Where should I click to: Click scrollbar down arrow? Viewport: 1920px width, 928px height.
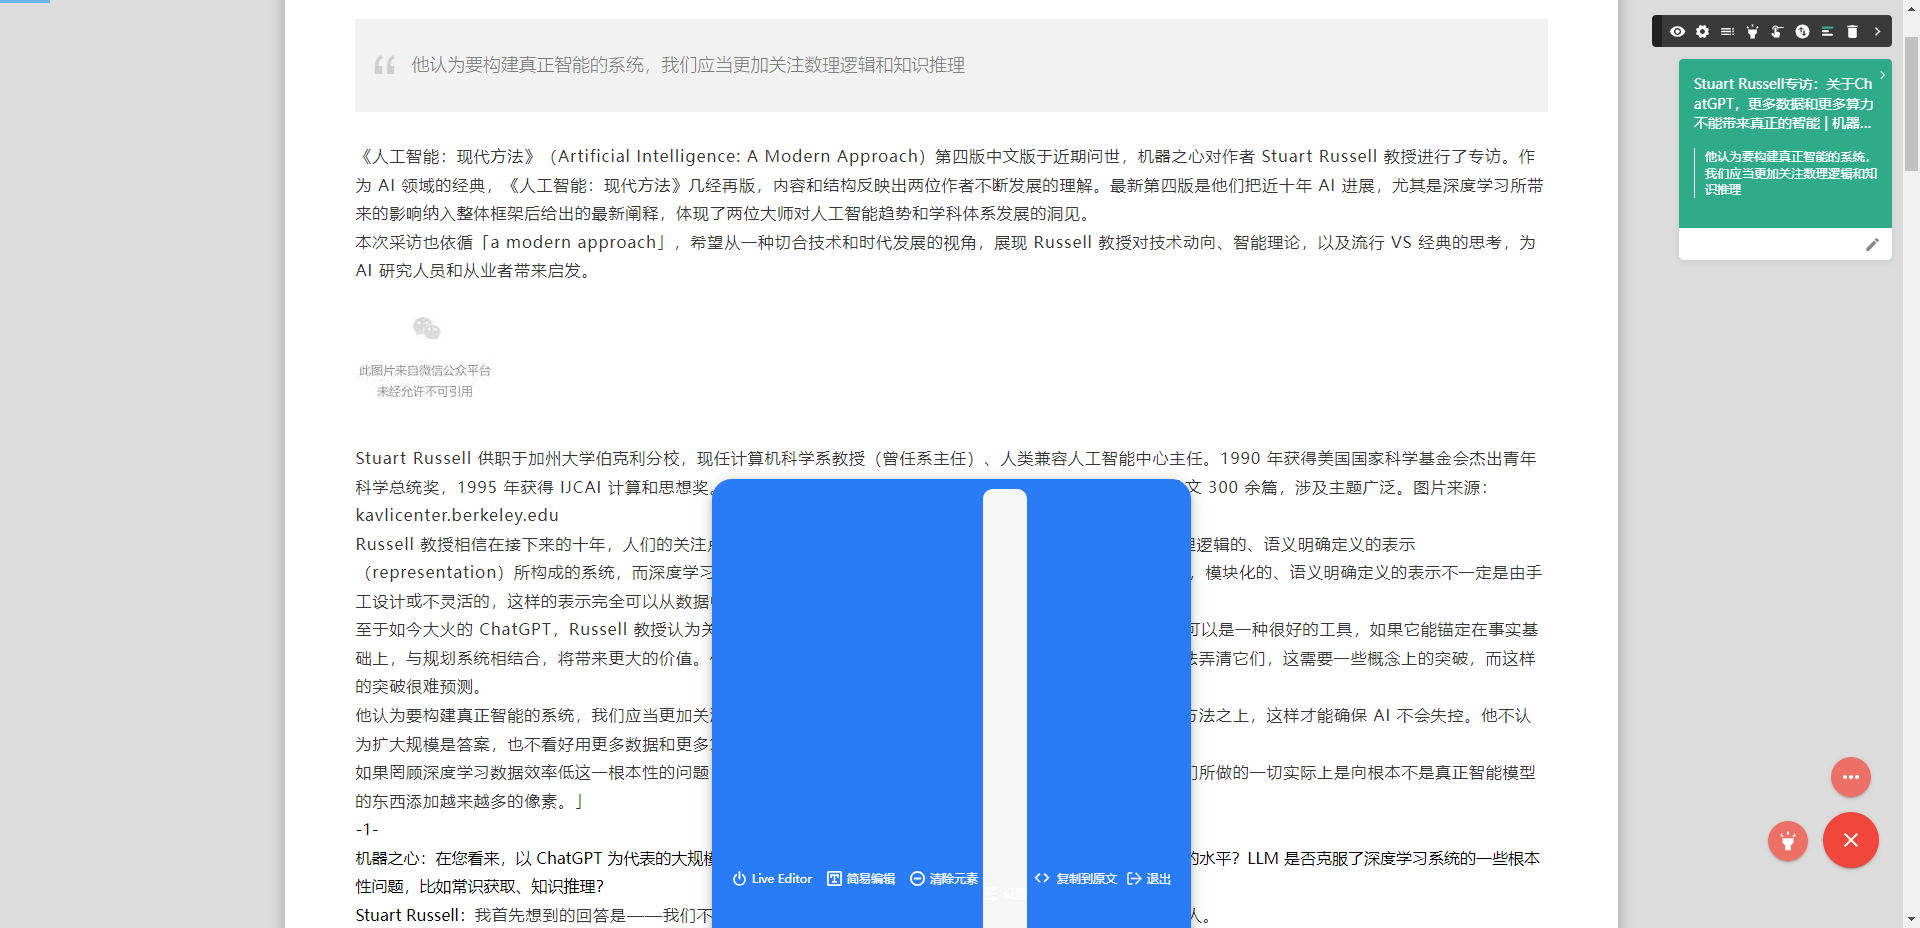tap(1911, 919)
